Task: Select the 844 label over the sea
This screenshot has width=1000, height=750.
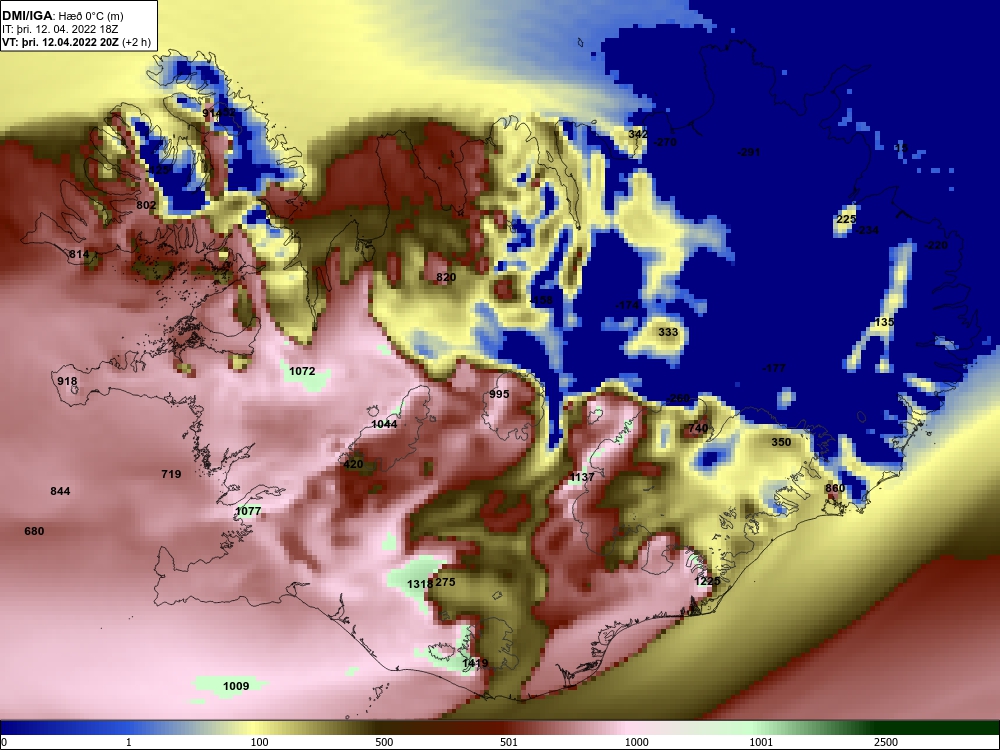Action: (x=60, y=491)
